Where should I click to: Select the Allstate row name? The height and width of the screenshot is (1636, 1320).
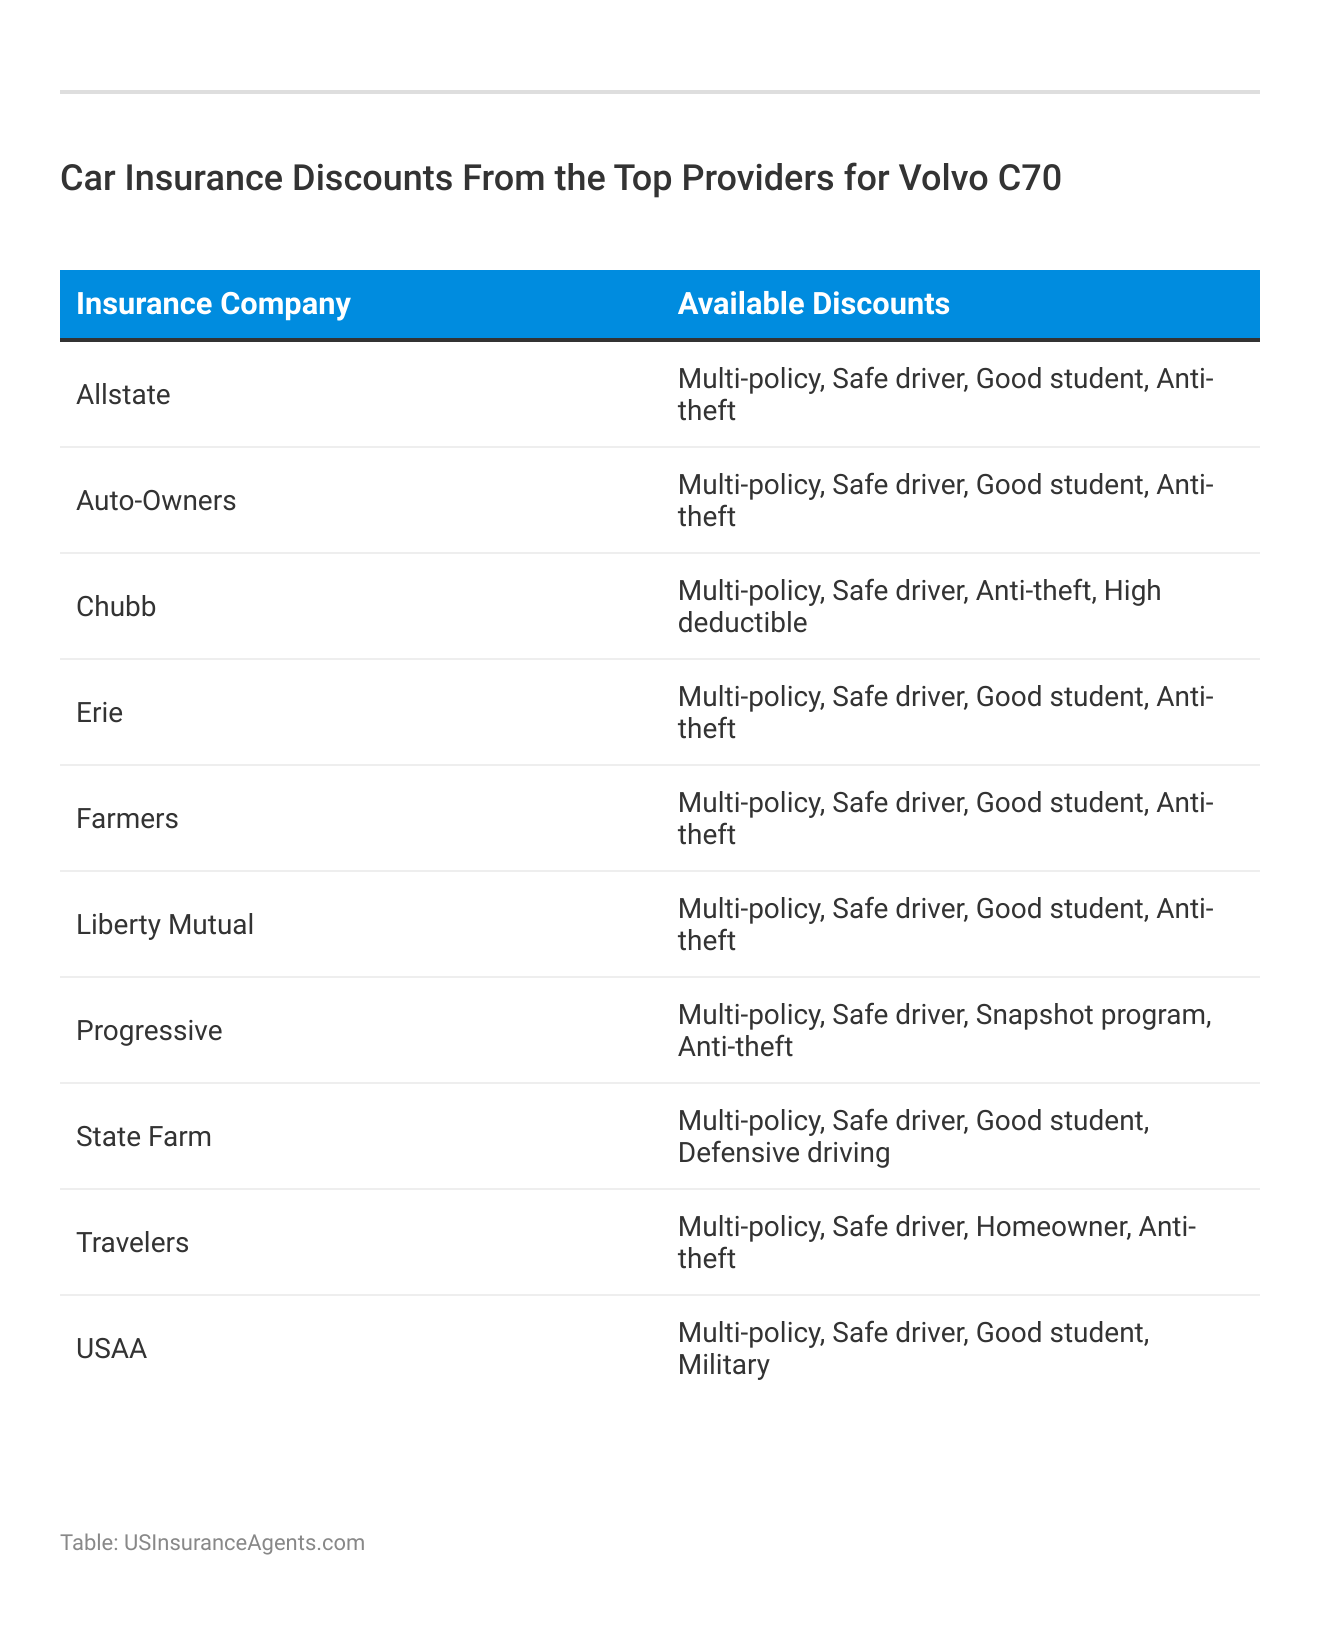123,395
